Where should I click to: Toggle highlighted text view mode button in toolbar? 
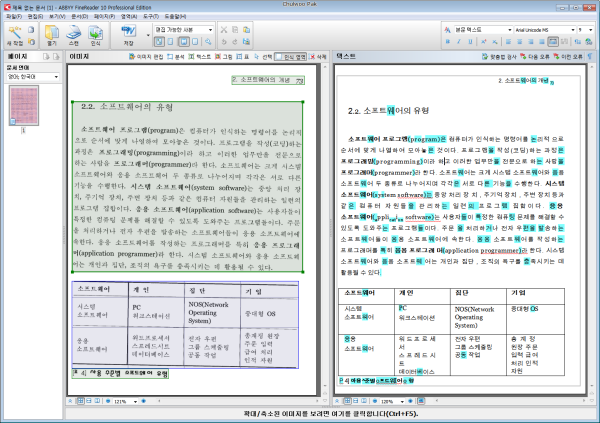[184, 41]
